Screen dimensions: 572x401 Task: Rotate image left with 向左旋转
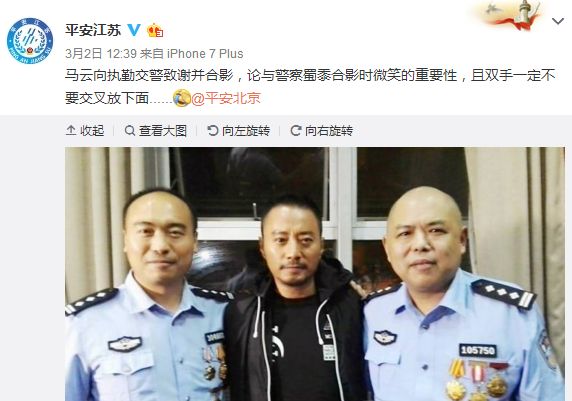(239, 131)
